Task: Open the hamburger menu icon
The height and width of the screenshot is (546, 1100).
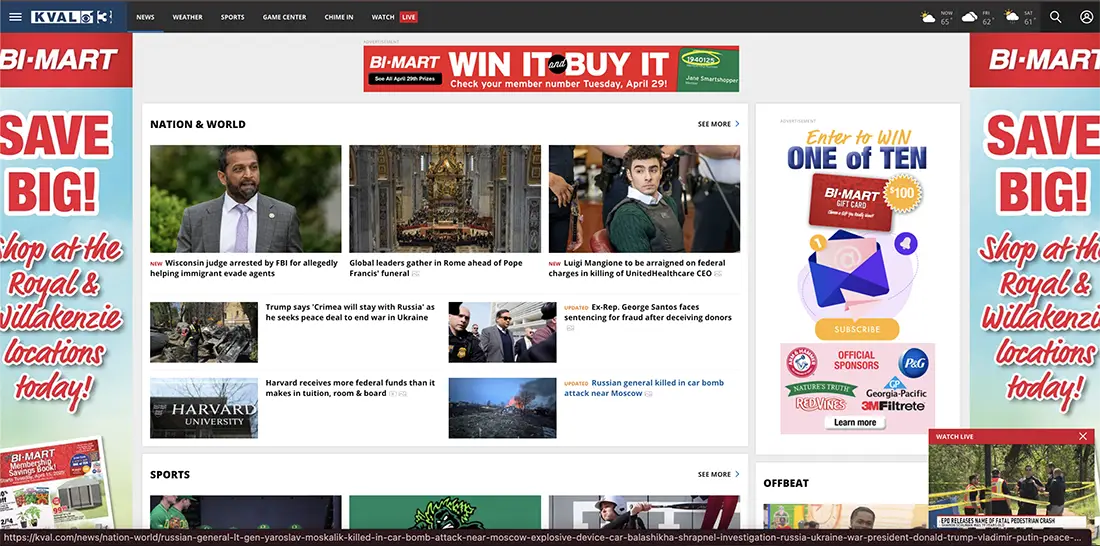Action: point(15,17)
